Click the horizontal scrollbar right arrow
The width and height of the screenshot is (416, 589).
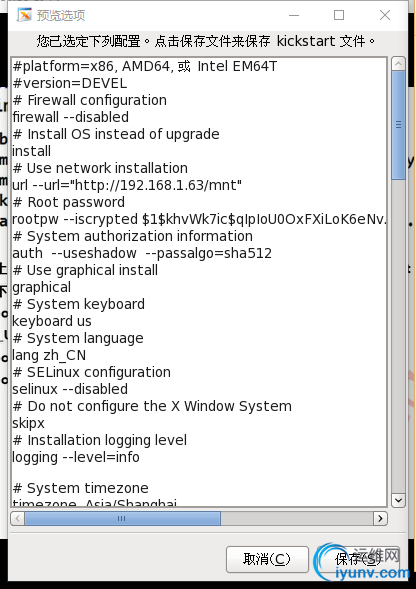pyautogui.click(x=380, y=518)
